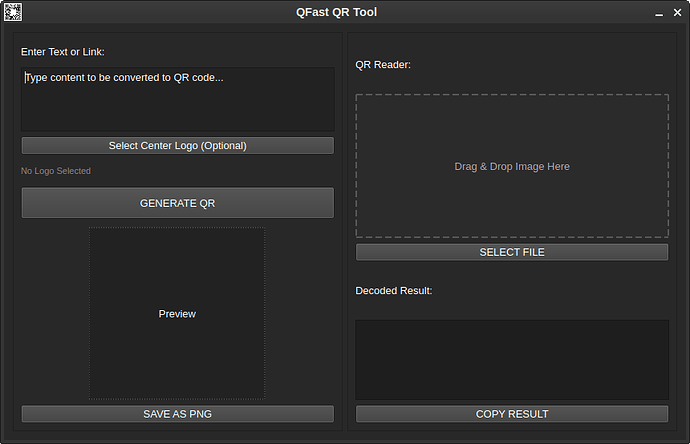Click inside the Decoded Result text box
Viewport: 690px width, 444px height.
point(512,360)
